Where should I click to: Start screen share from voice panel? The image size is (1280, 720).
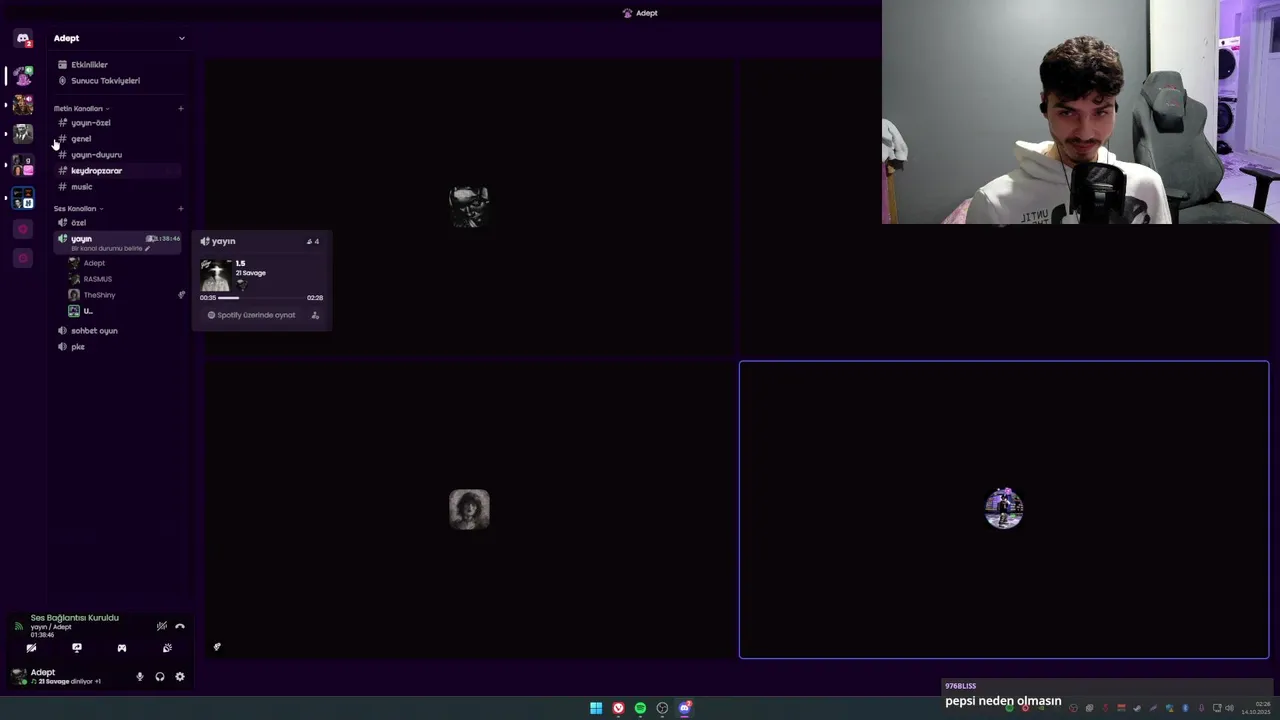[x=77, y=648]
